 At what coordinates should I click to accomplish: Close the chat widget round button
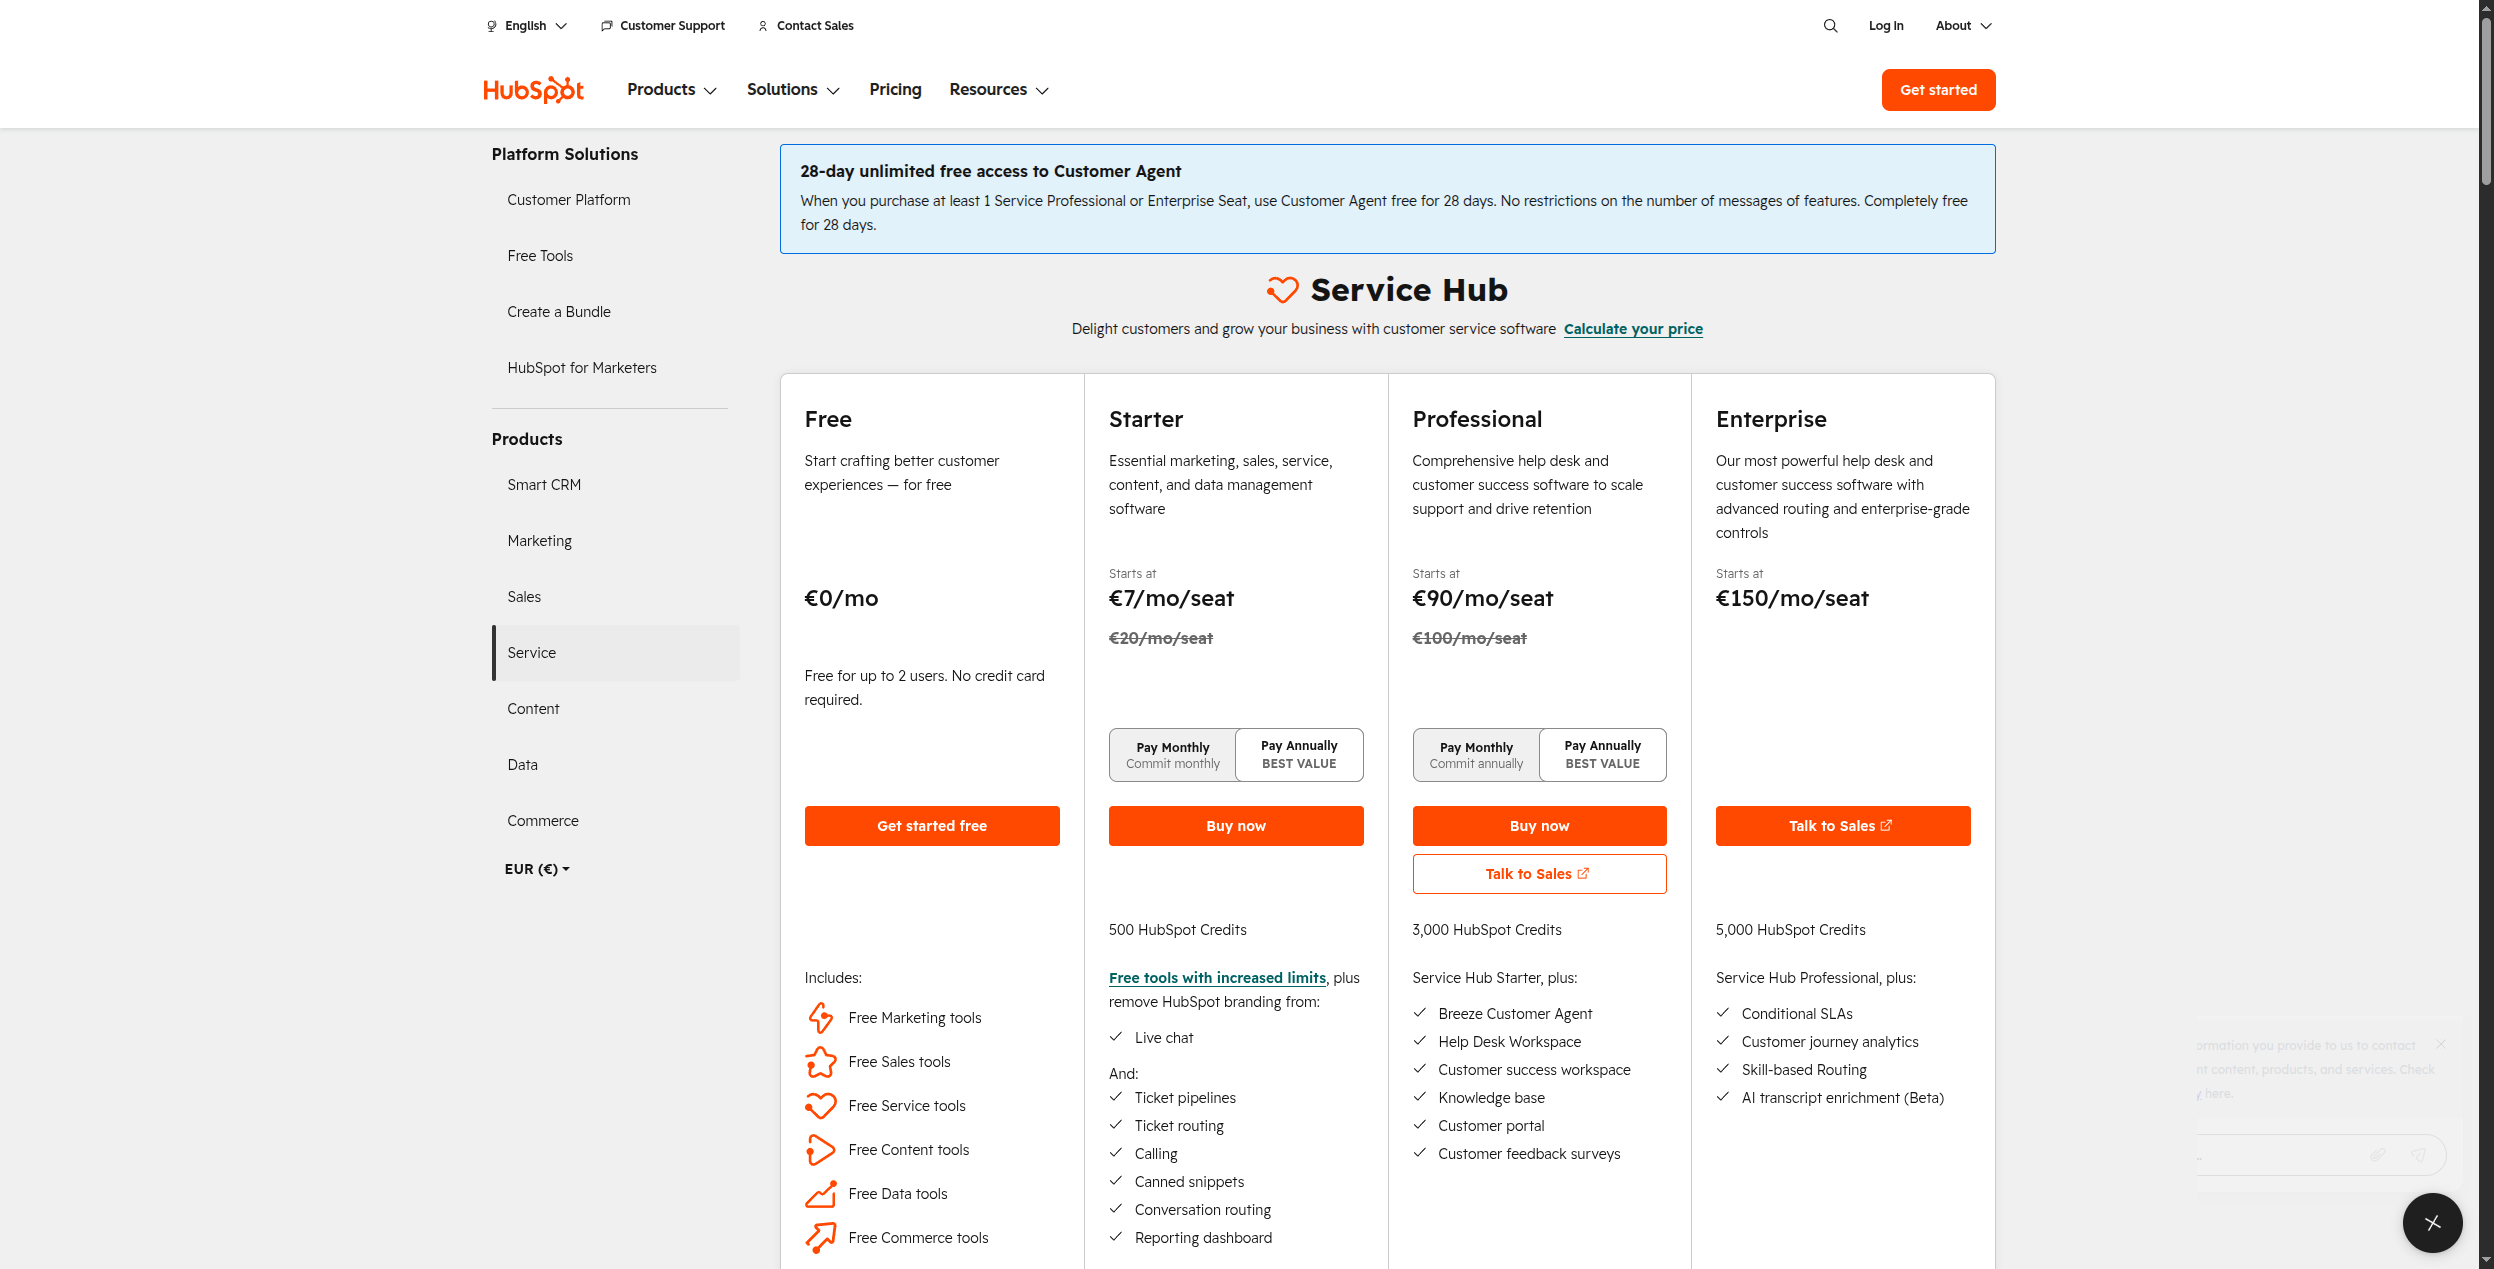(2432, 1222)
